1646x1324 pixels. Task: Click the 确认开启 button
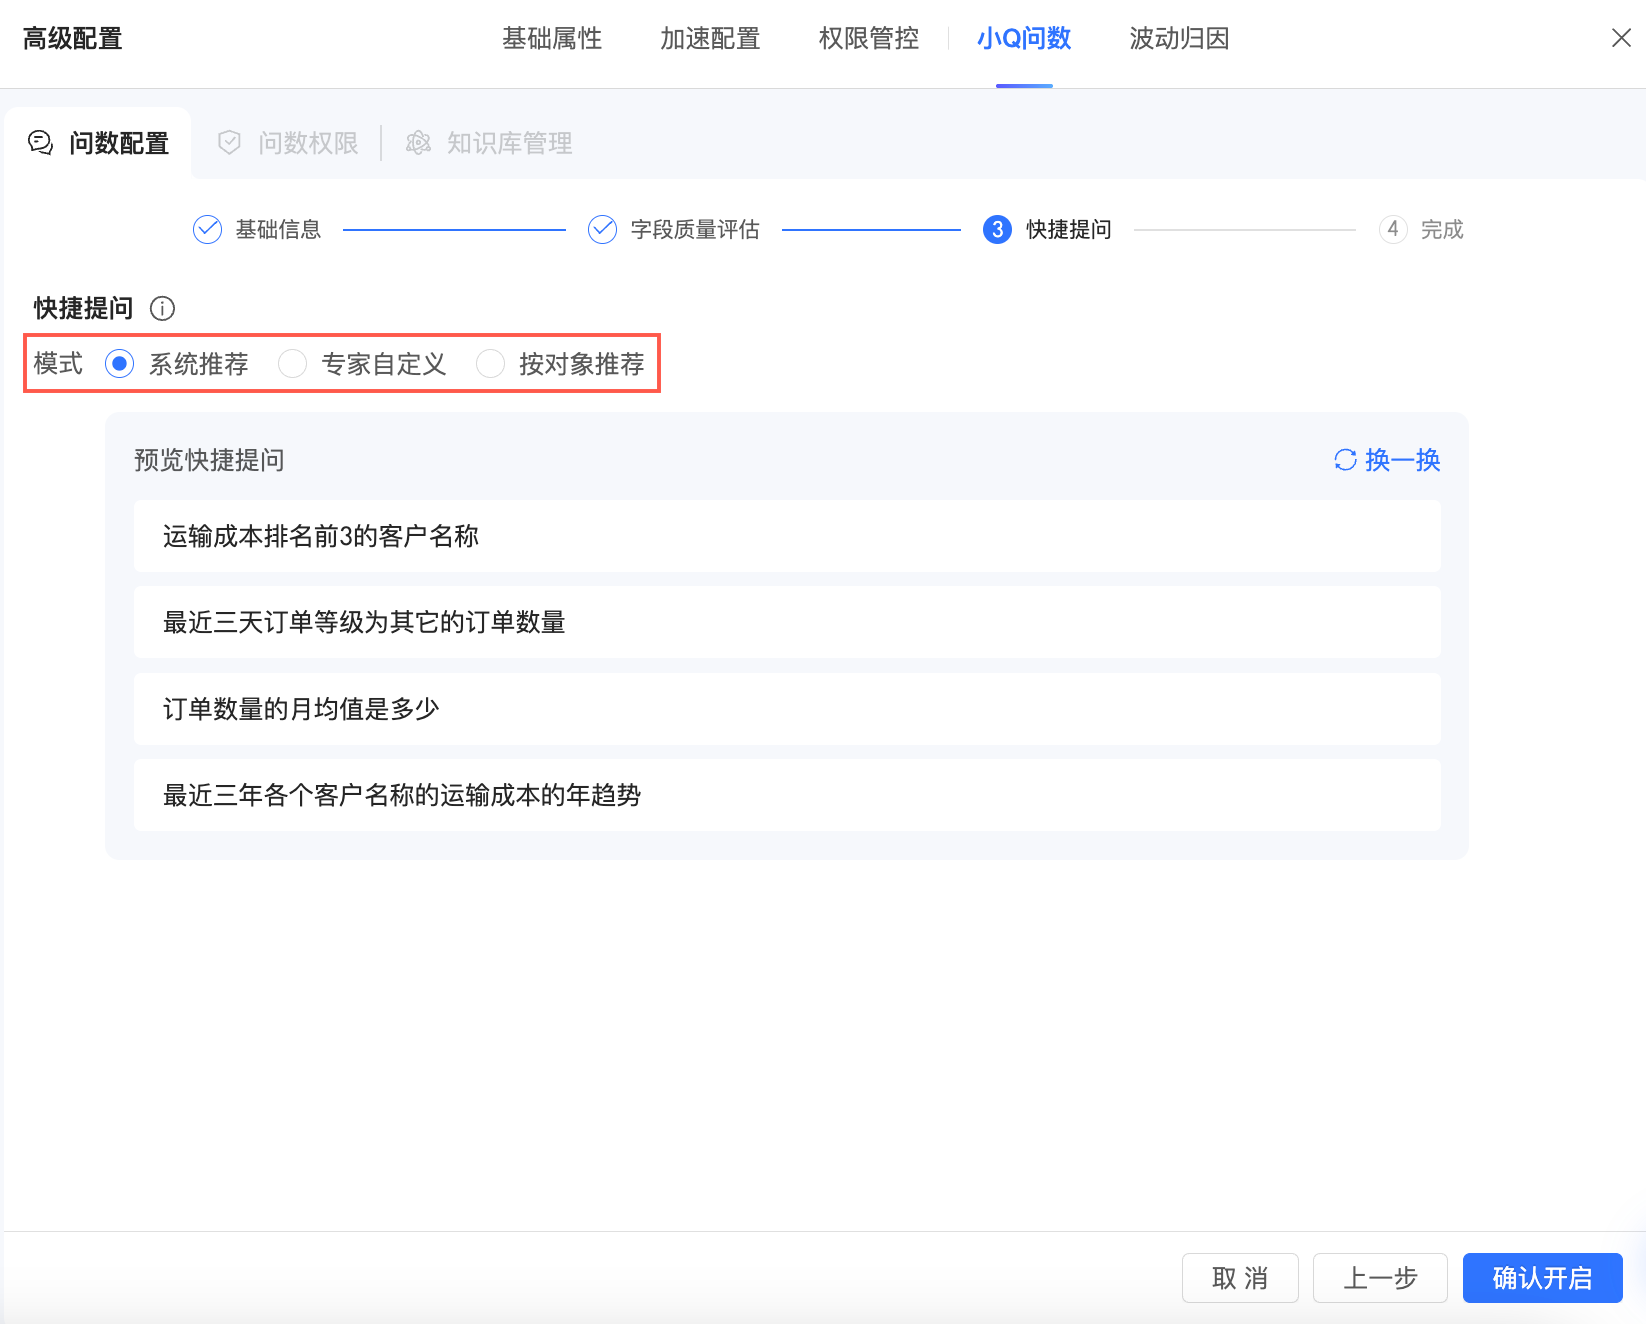[x=1542, y=1278]
